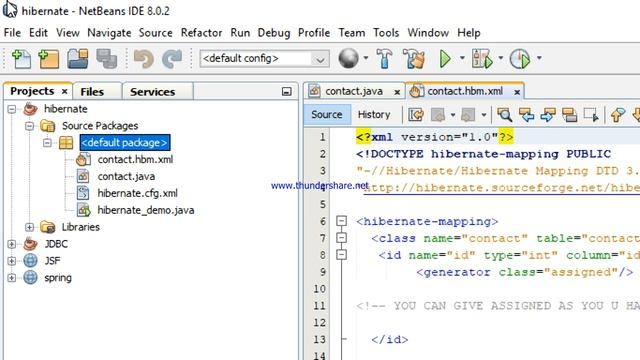The width and height of the screenshot is (640, 360).
Task: Toggle Highlight Search icon in editor toolbar
Action: pyautogui.click(x=569, y=115)
